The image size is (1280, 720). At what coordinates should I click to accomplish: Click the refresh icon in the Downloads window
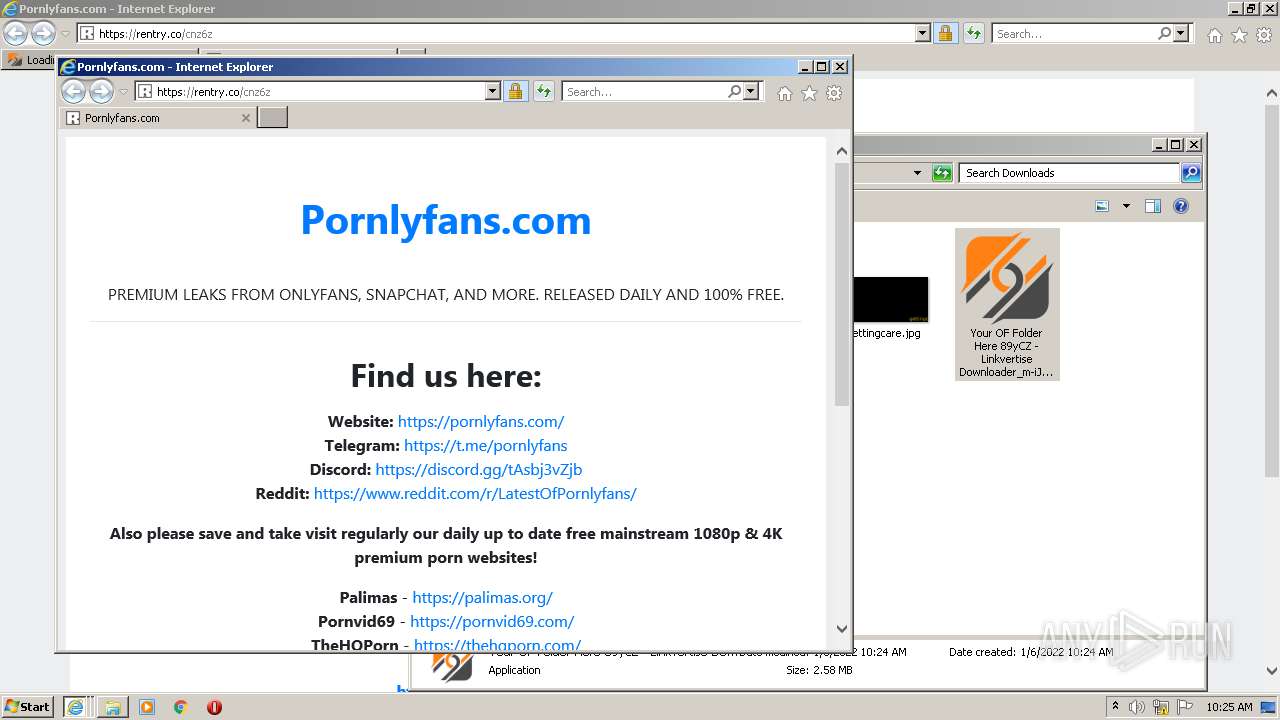point(942,173)
